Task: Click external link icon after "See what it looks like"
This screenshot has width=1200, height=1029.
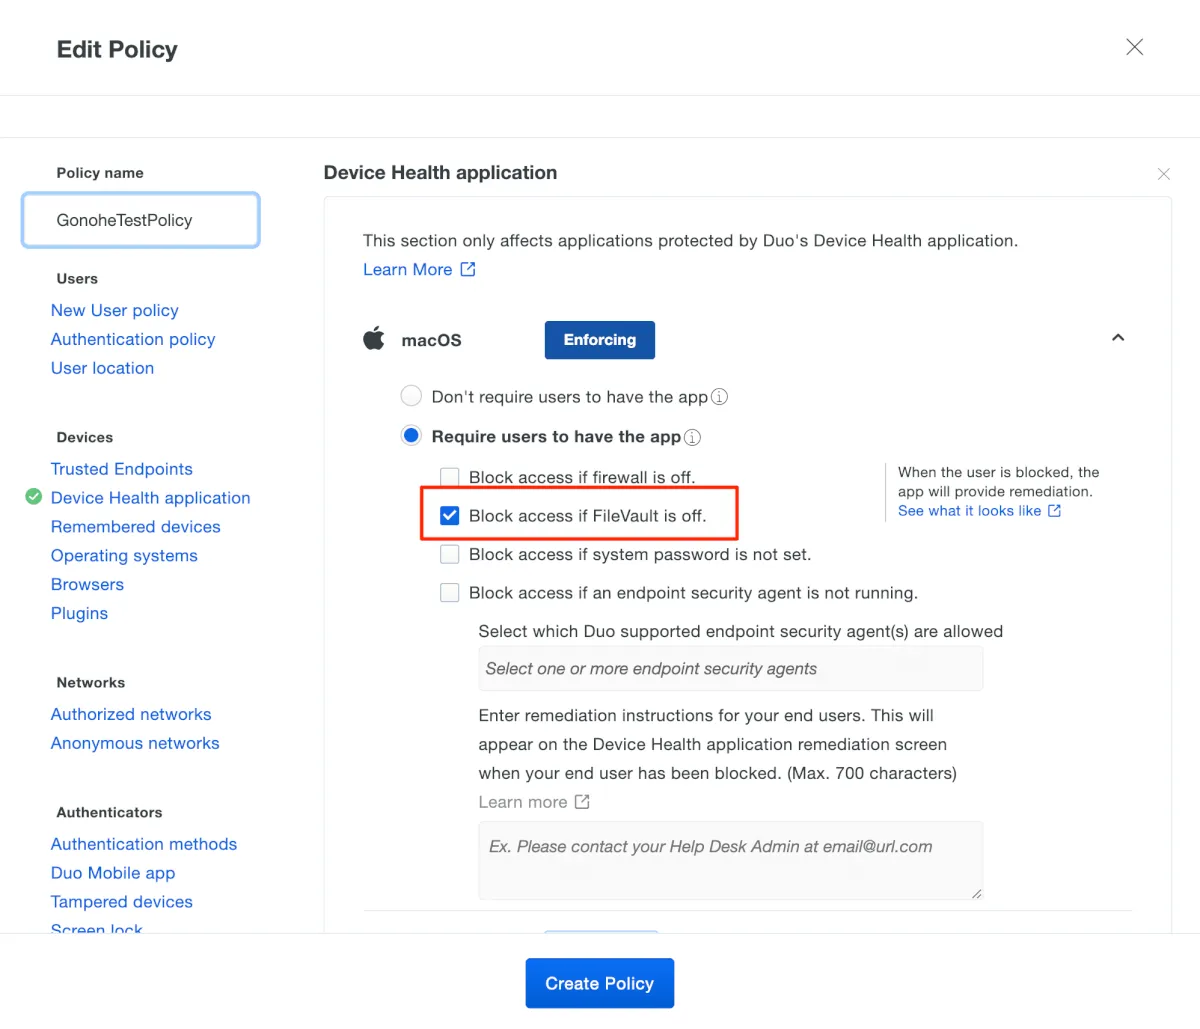Action: point(1054,511)
